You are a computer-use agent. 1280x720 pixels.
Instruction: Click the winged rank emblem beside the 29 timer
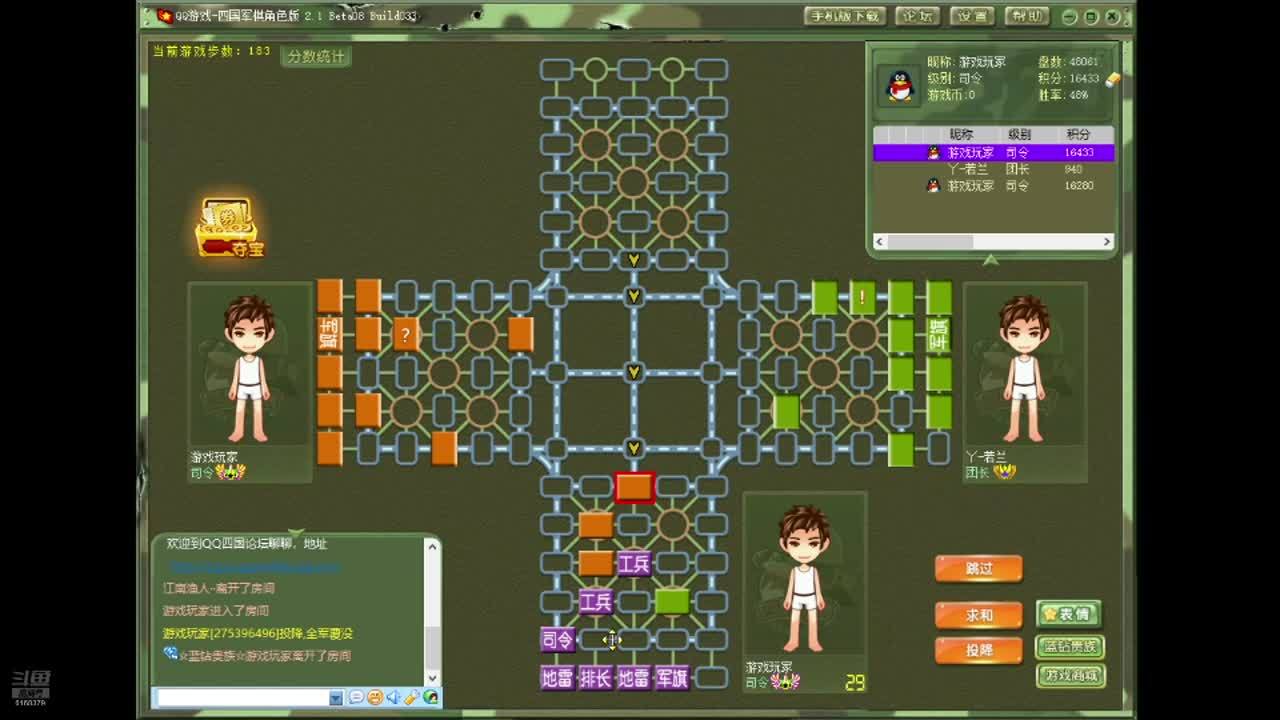785,682
